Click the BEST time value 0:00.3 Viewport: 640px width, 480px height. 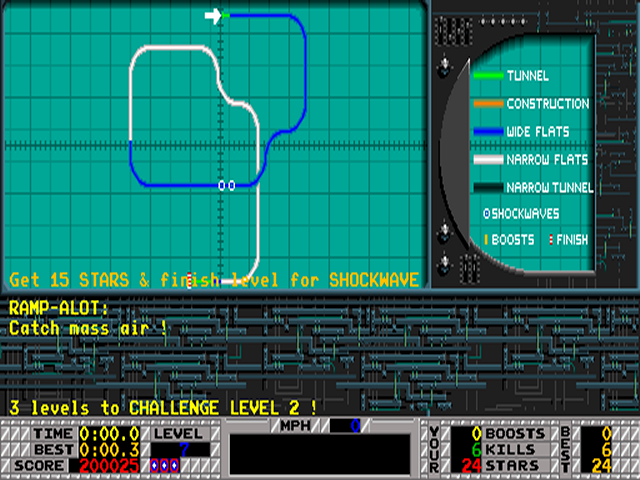click(109, 450)
